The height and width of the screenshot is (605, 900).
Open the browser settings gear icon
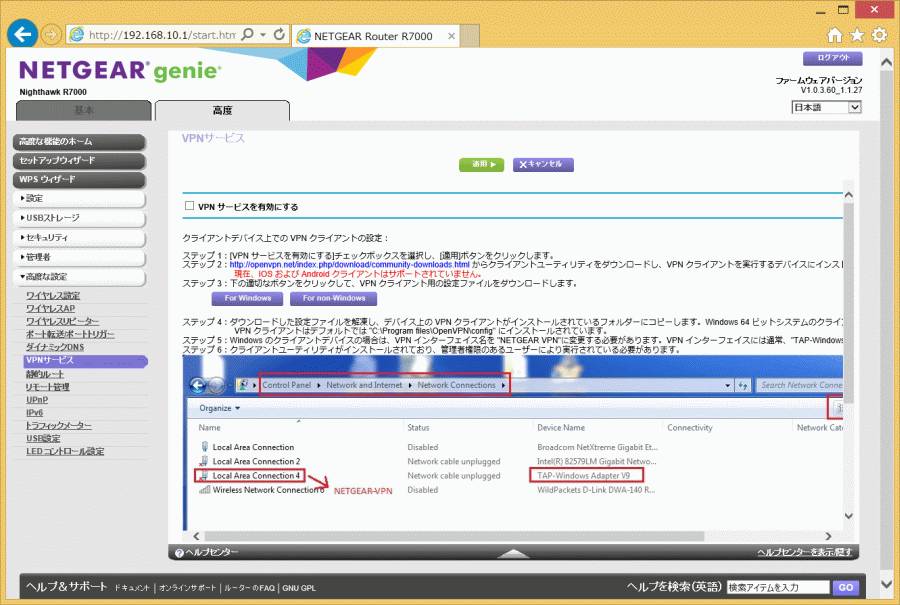click(879, 35)
